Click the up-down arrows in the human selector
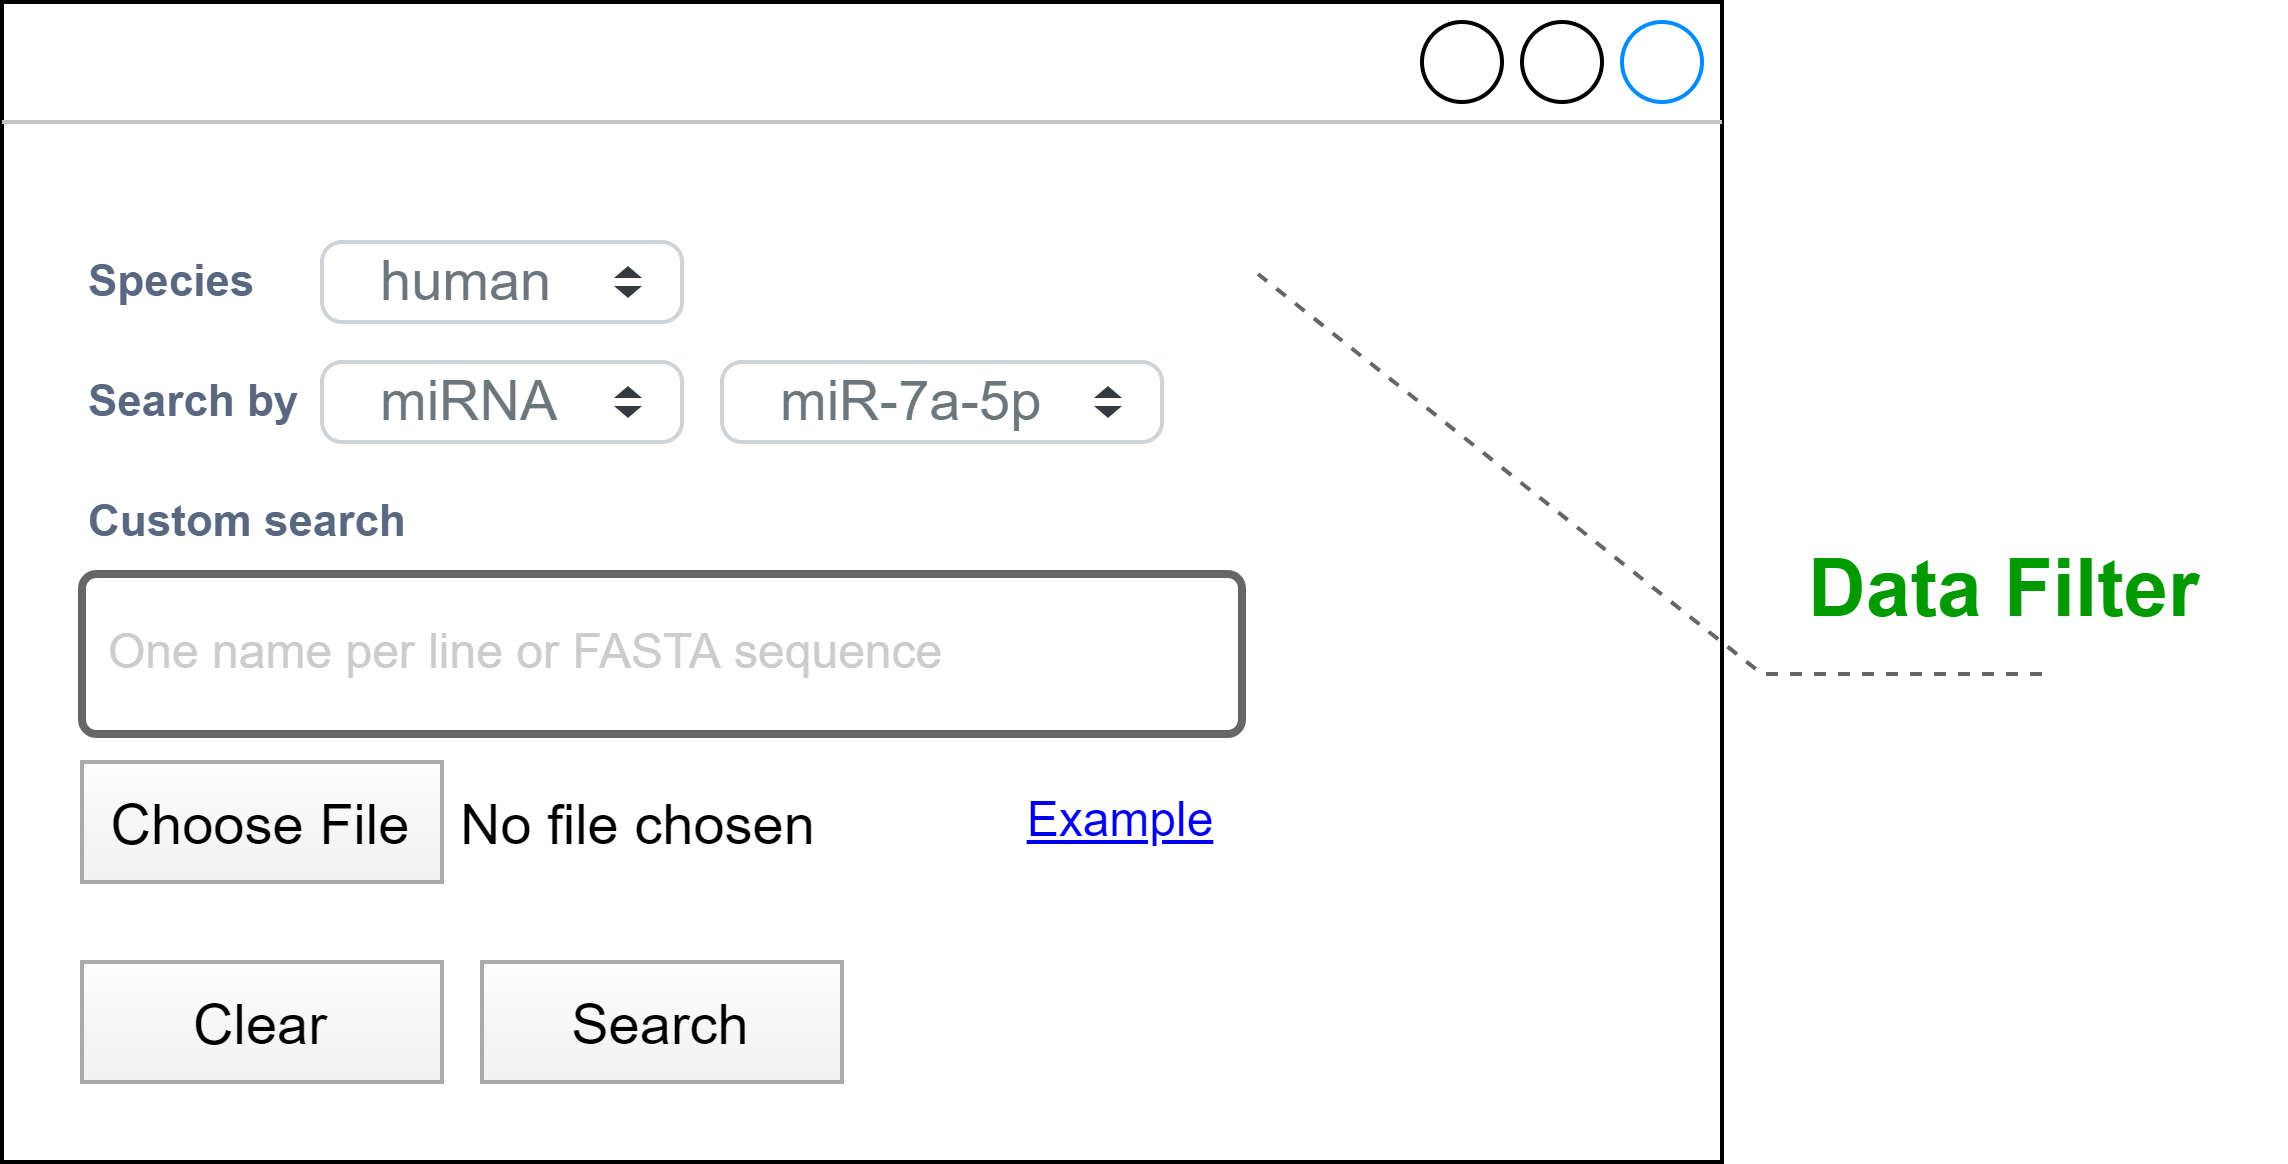The height and width of the screenshot is (1164, 2288). pyautogui.click(x=628, y=282)
